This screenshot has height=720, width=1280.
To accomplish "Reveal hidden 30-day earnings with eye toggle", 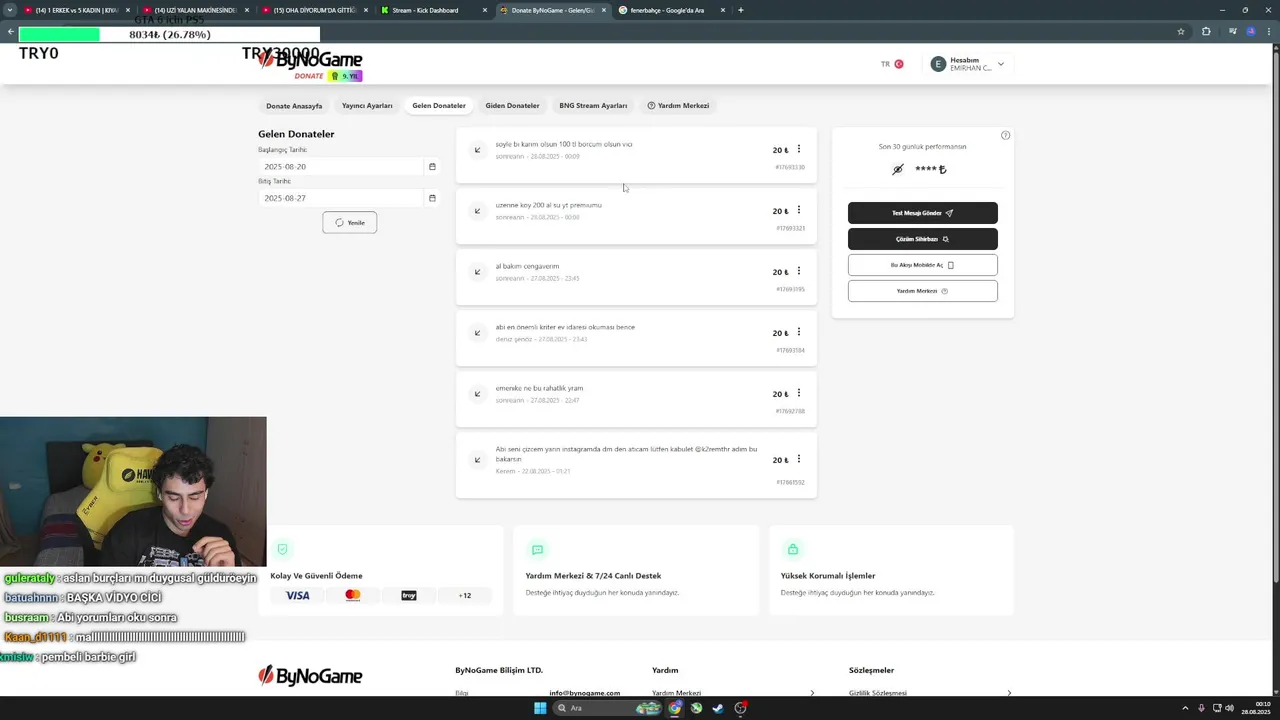I will point(897,169).
